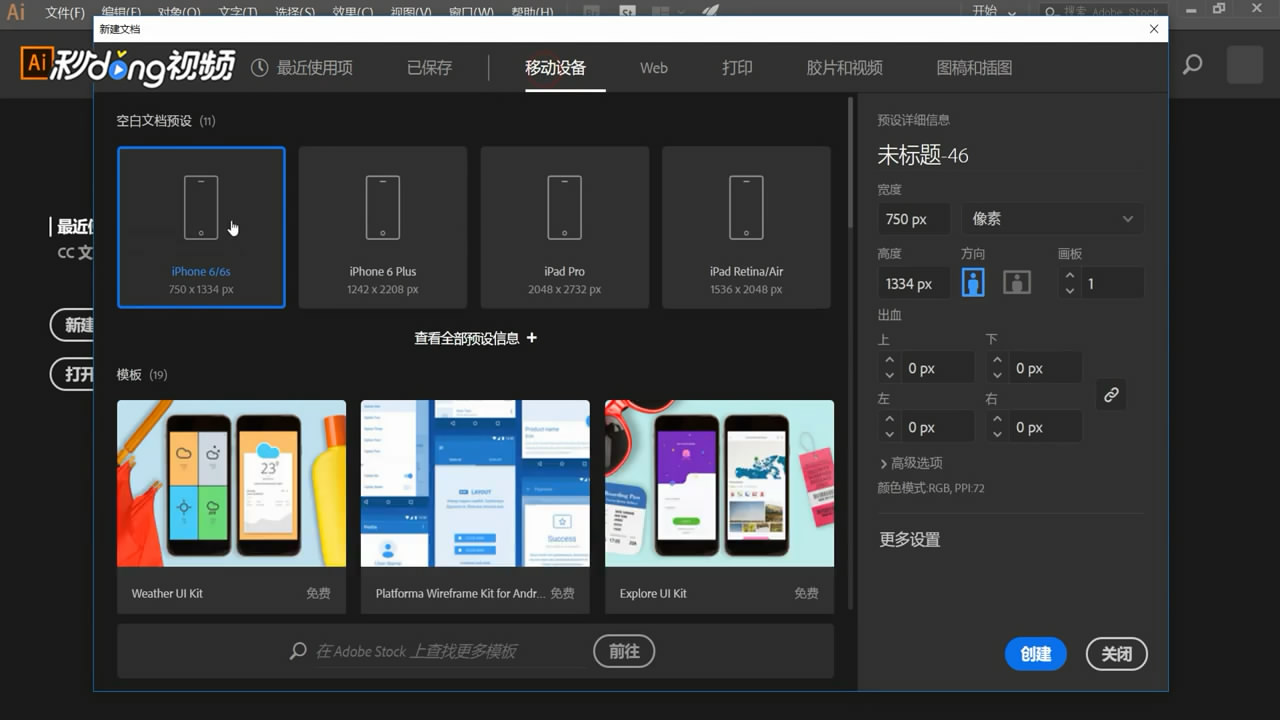Click the 前往 button

click(624, 651)
